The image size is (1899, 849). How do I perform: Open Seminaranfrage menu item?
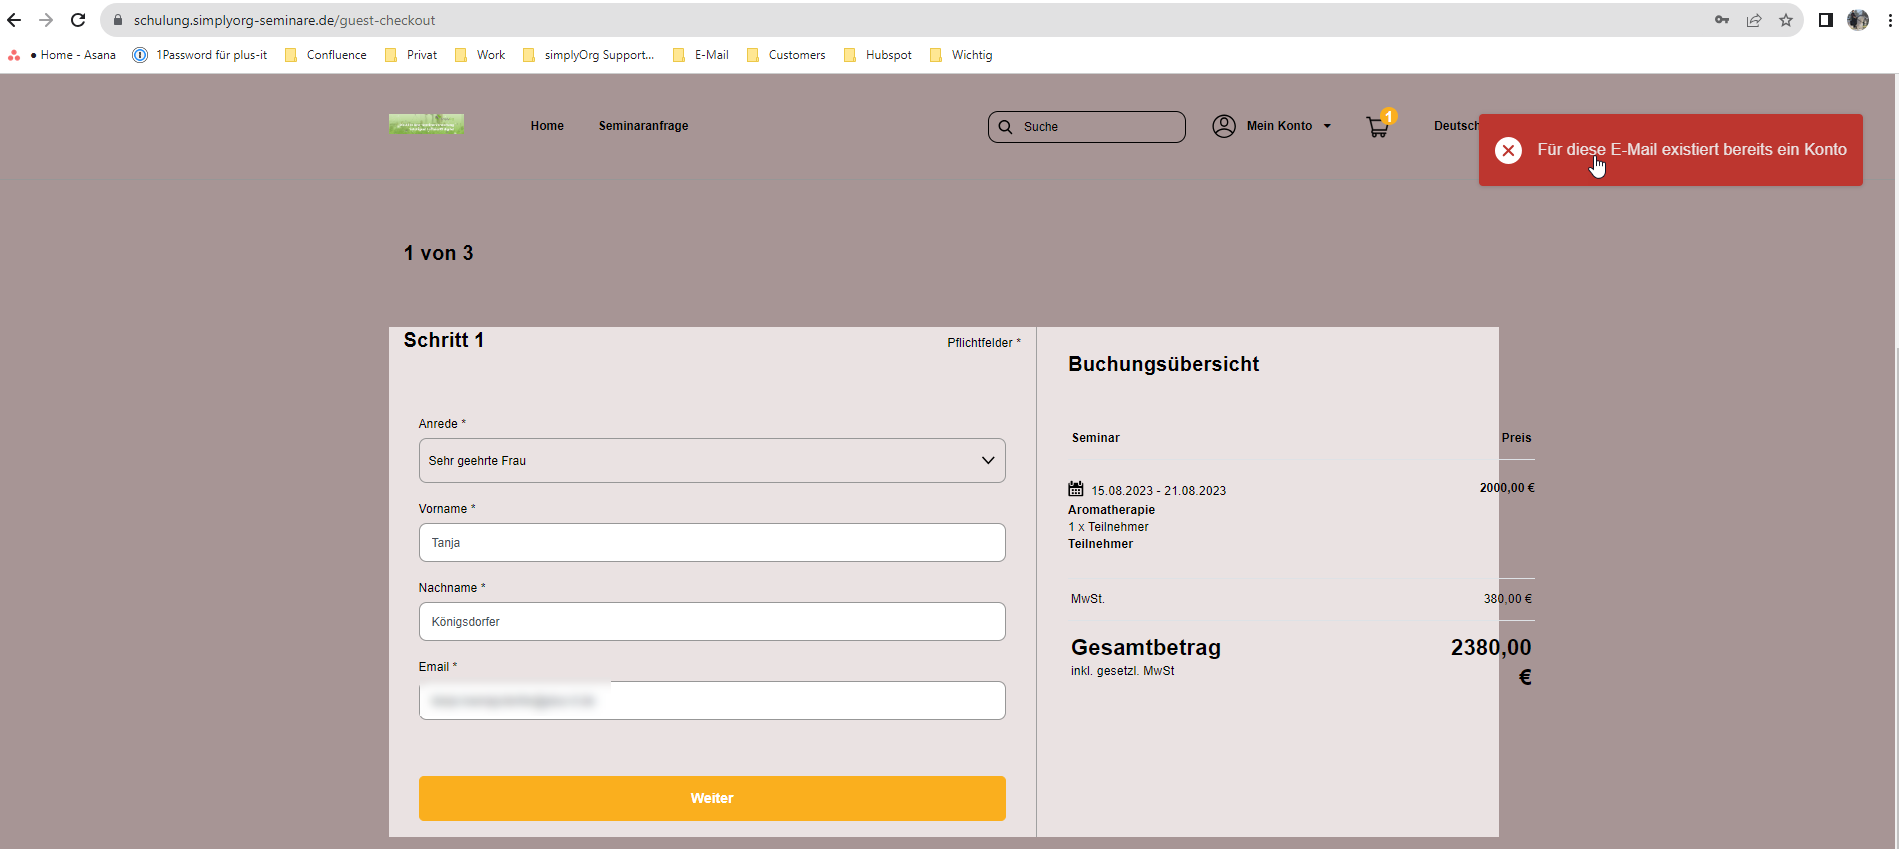[x=643, y=126]
